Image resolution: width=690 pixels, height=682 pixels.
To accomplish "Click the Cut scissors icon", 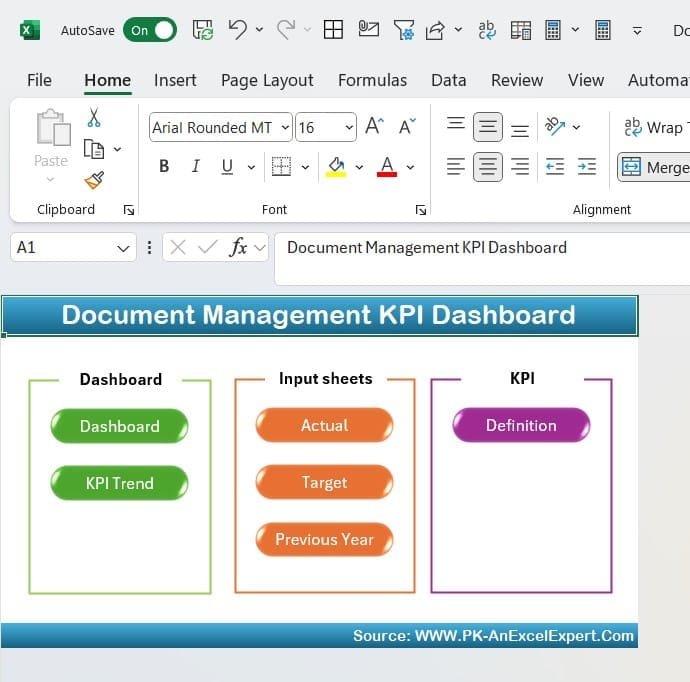I will (x=94, y=117).
